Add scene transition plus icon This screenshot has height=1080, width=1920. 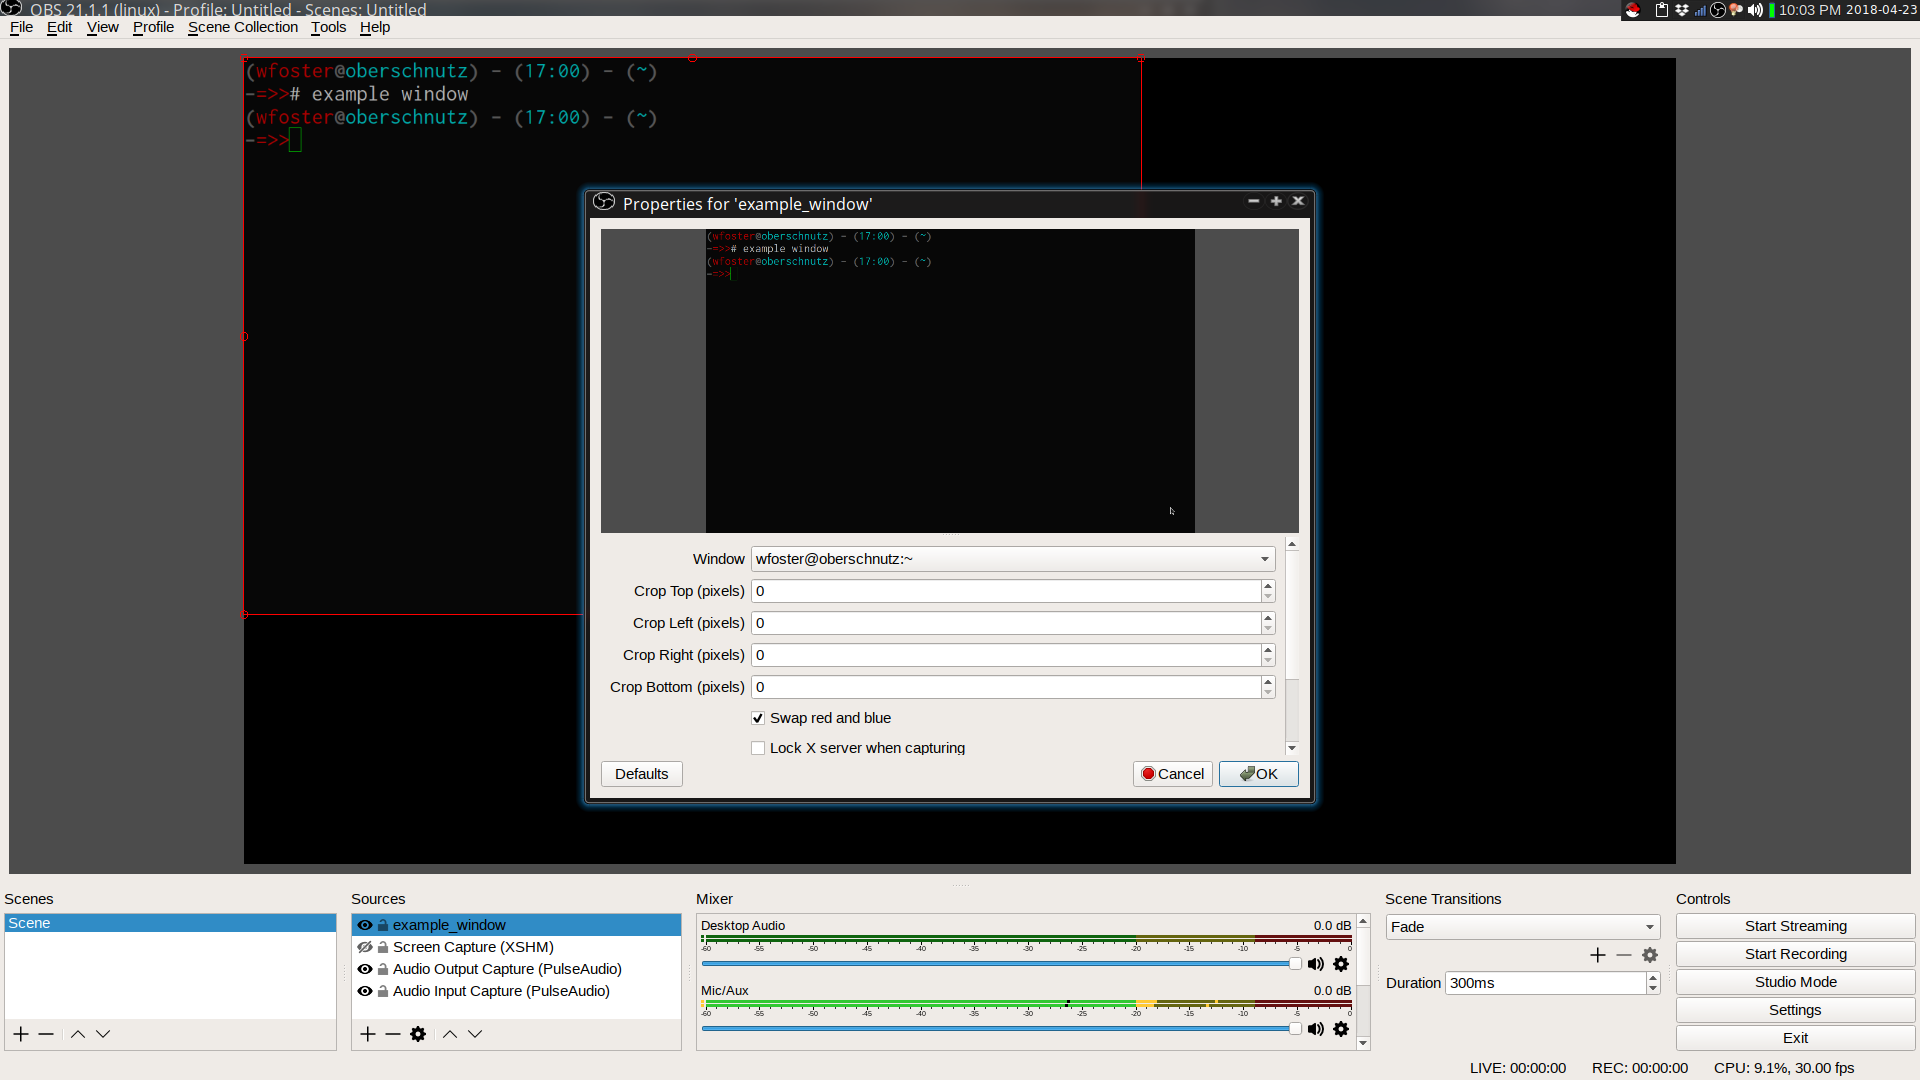point(1597,955)
